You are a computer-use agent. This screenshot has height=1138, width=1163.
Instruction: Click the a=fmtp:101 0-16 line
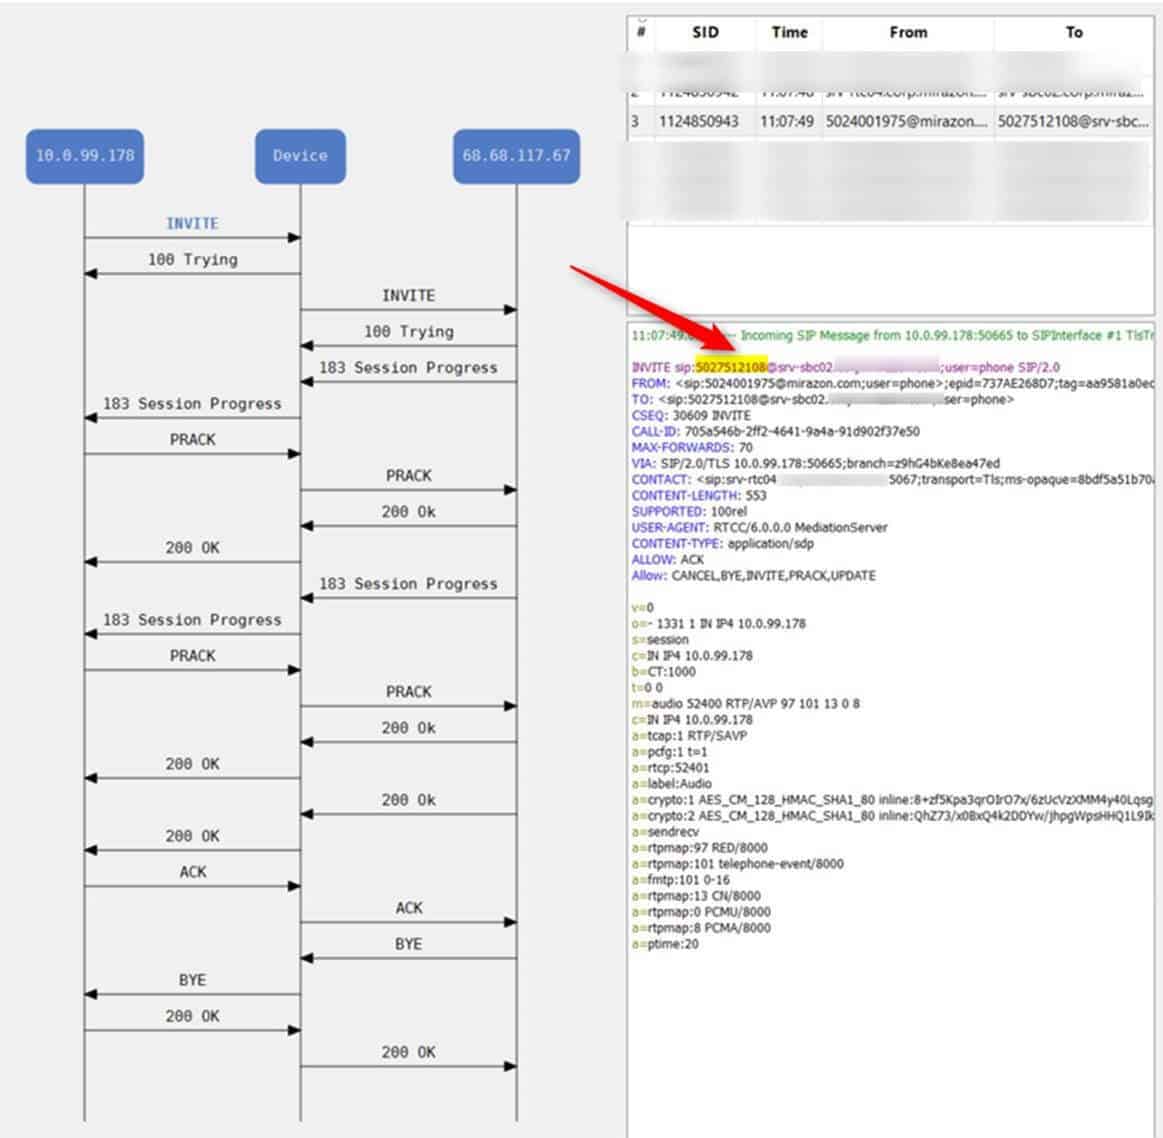(680, 880)
